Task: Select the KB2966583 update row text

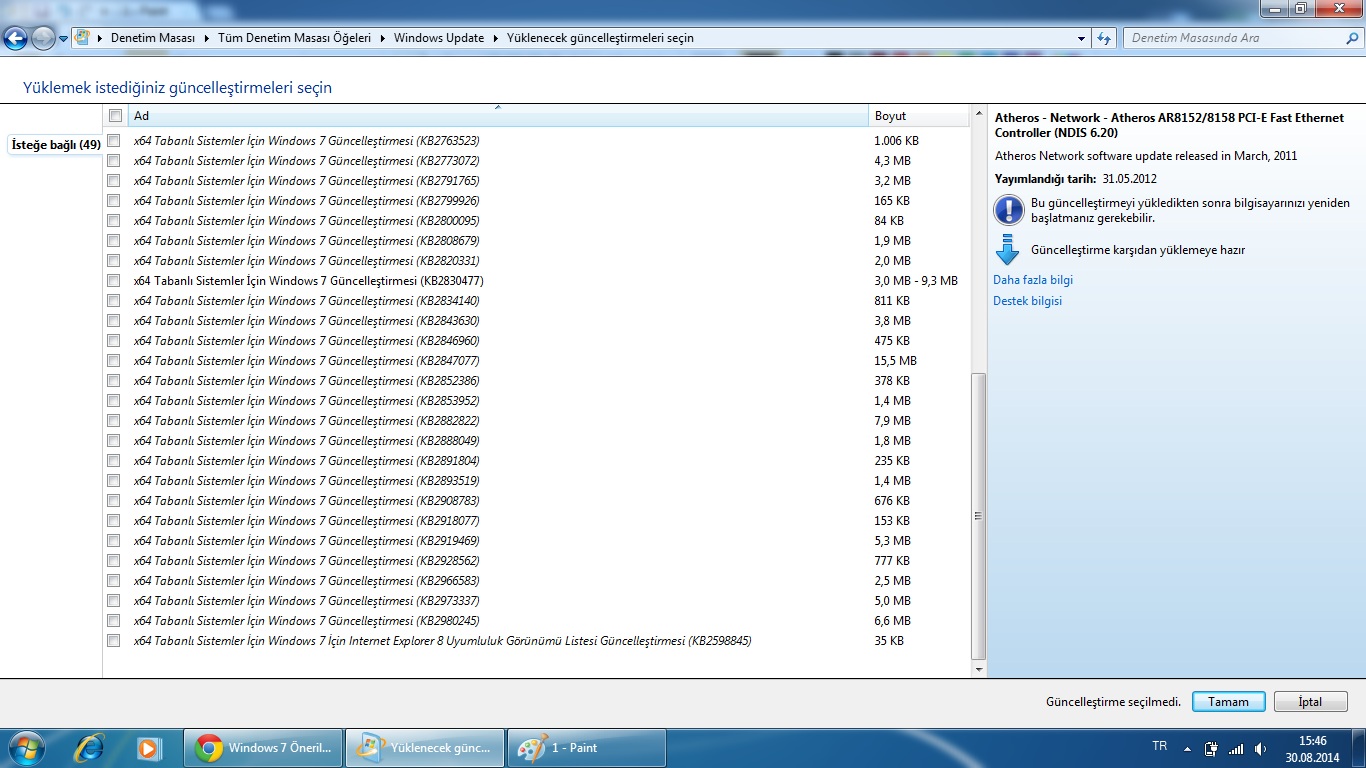Action: [307, 580]
